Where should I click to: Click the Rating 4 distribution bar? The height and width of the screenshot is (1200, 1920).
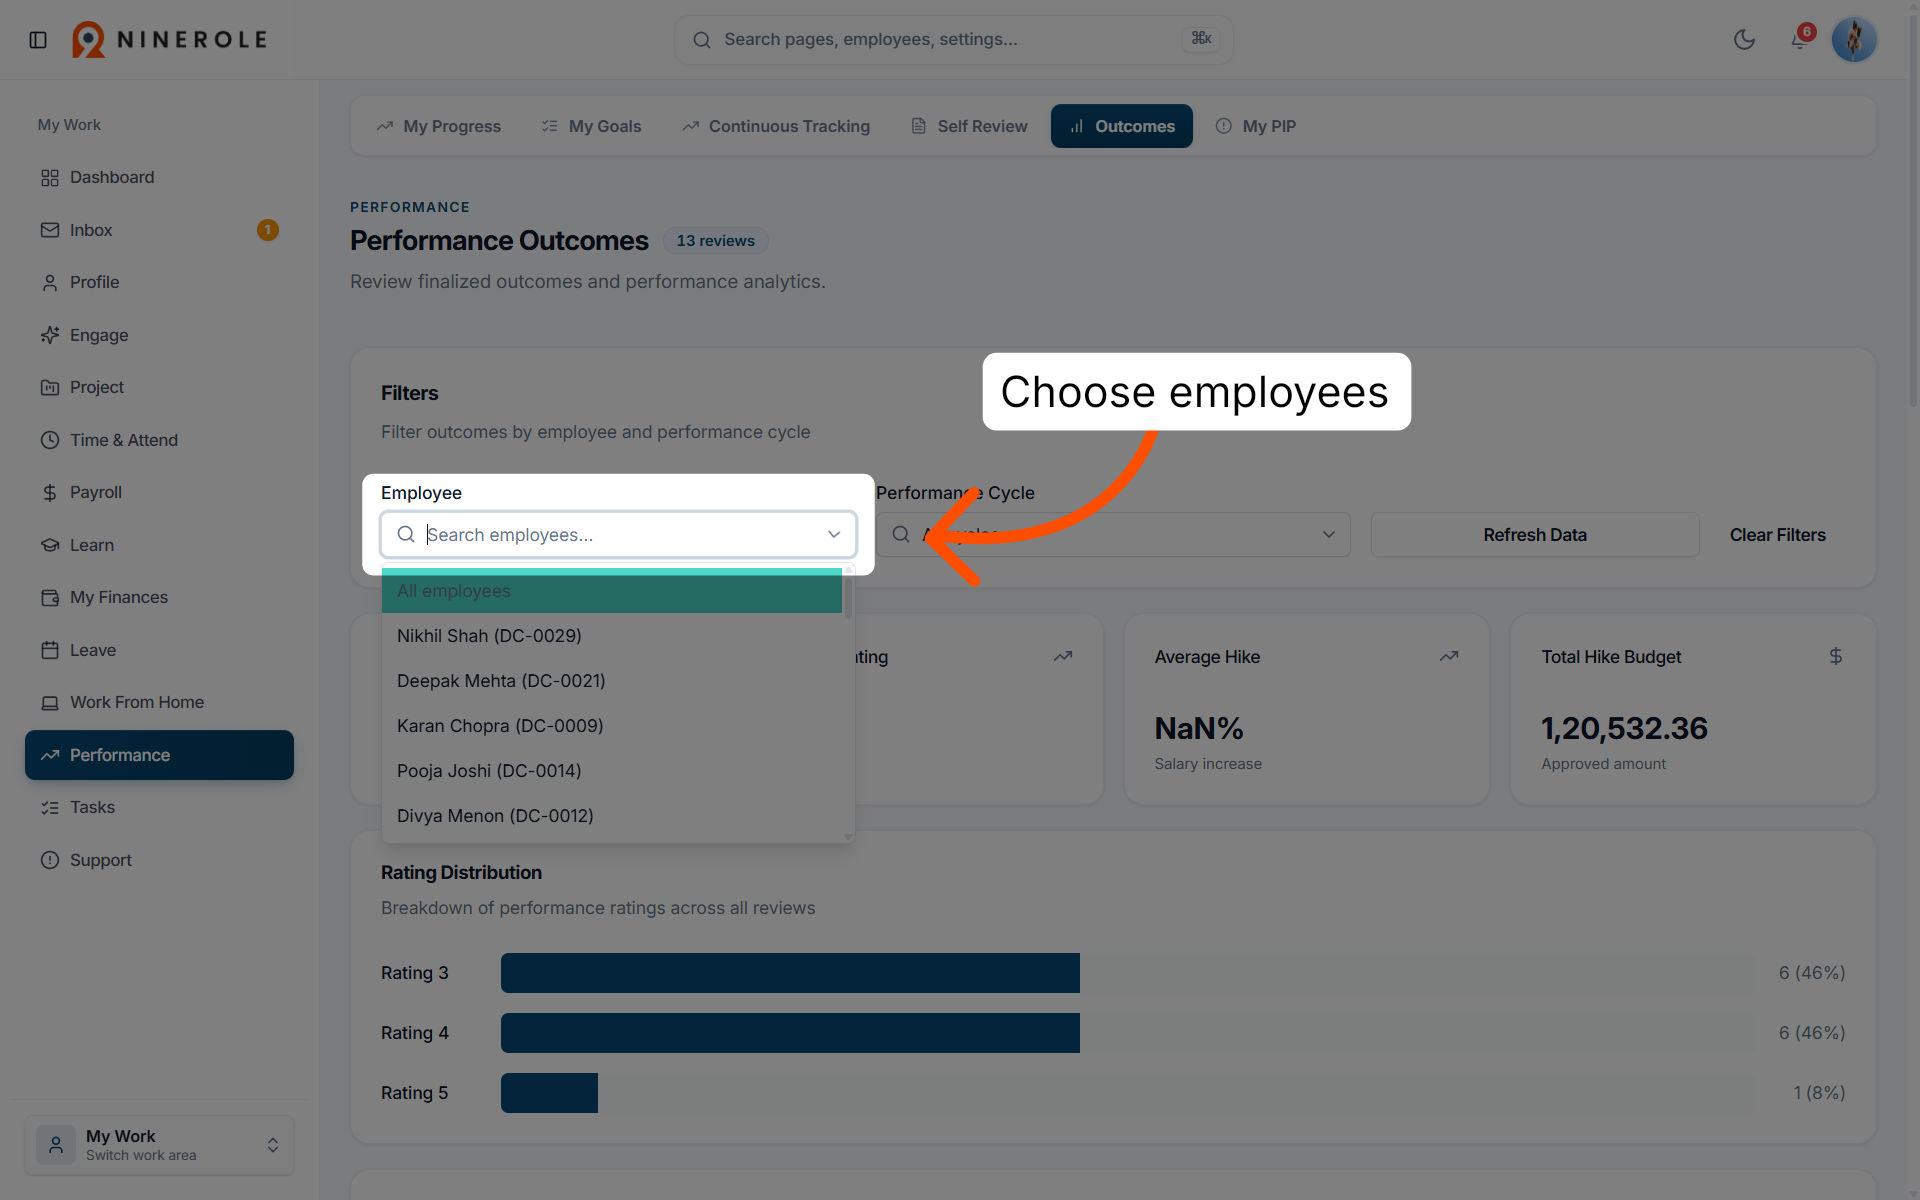(x=790, y=1033)
